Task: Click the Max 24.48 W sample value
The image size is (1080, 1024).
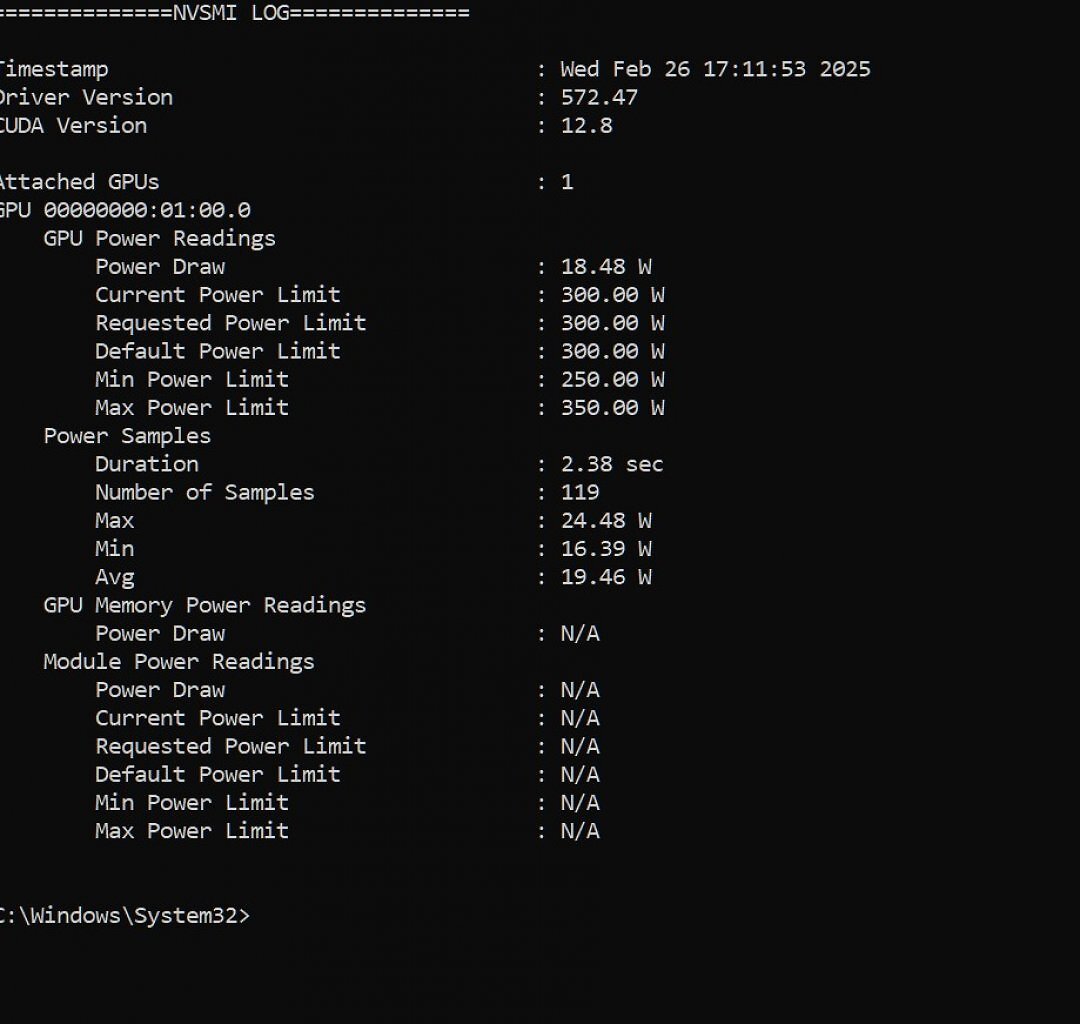Action: click(606, 521)
